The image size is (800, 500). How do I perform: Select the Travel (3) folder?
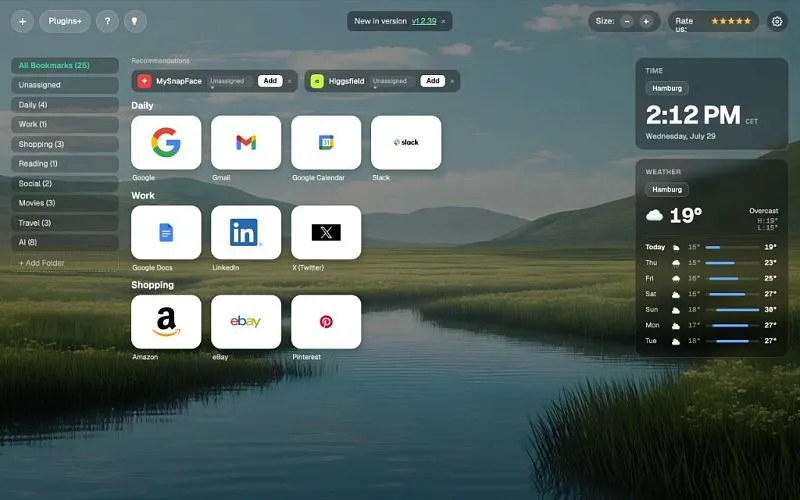click(x=65, y=222)
